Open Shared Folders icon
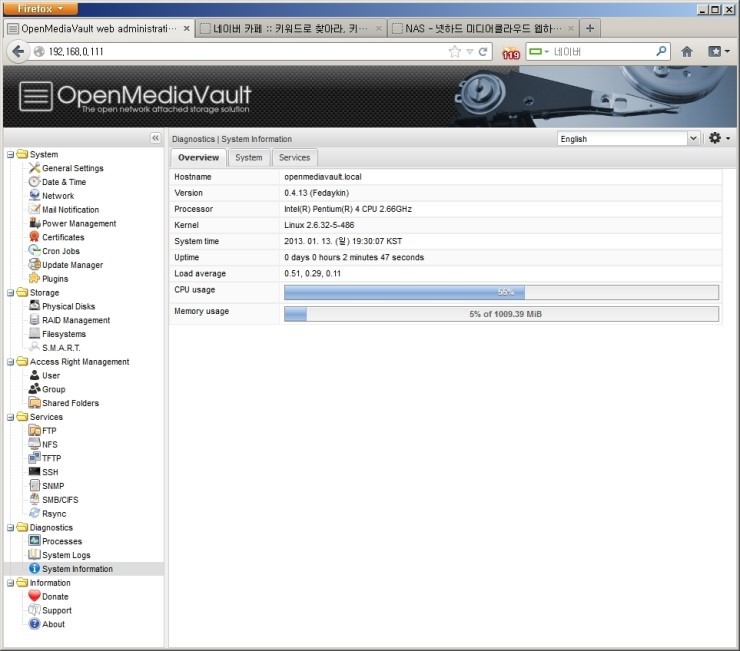 click(34, 402)
